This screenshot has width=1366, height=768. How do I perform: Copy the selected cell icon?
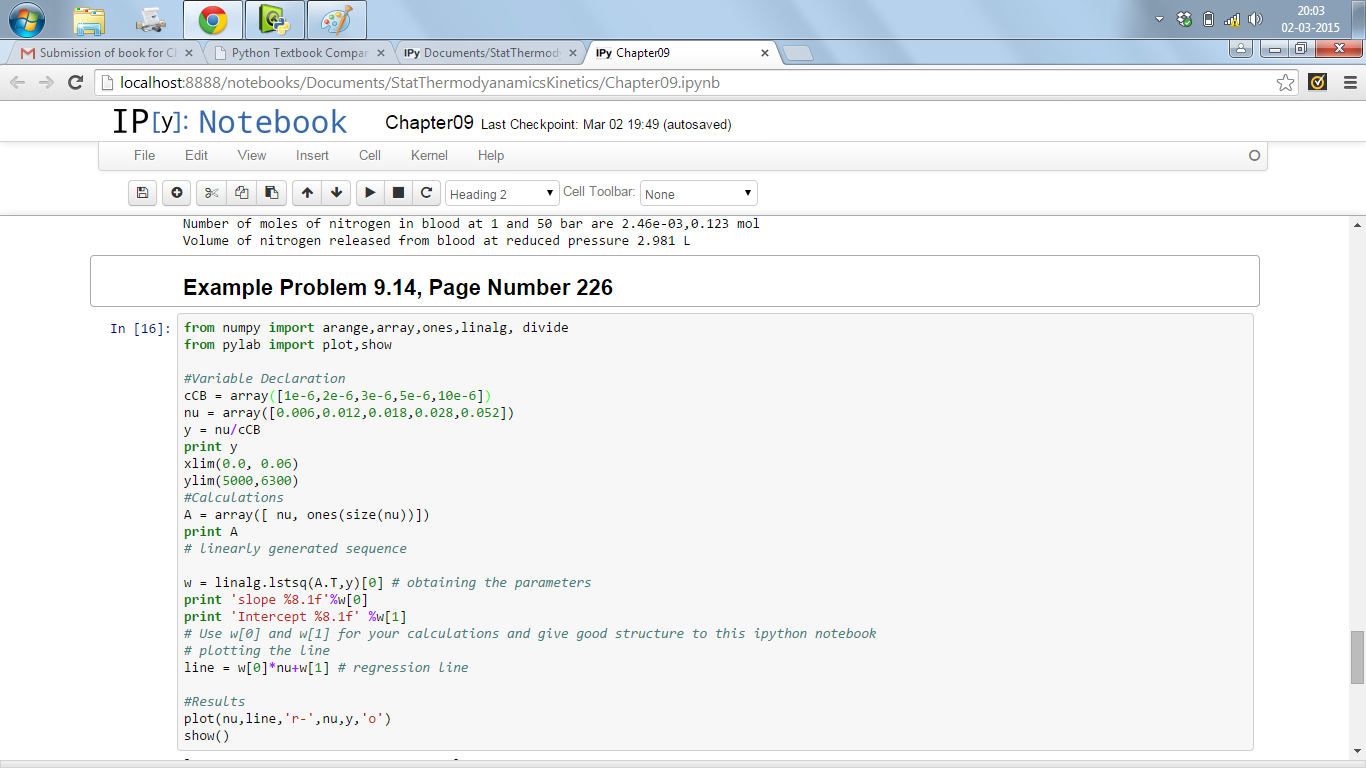click(x=241, y=193)
